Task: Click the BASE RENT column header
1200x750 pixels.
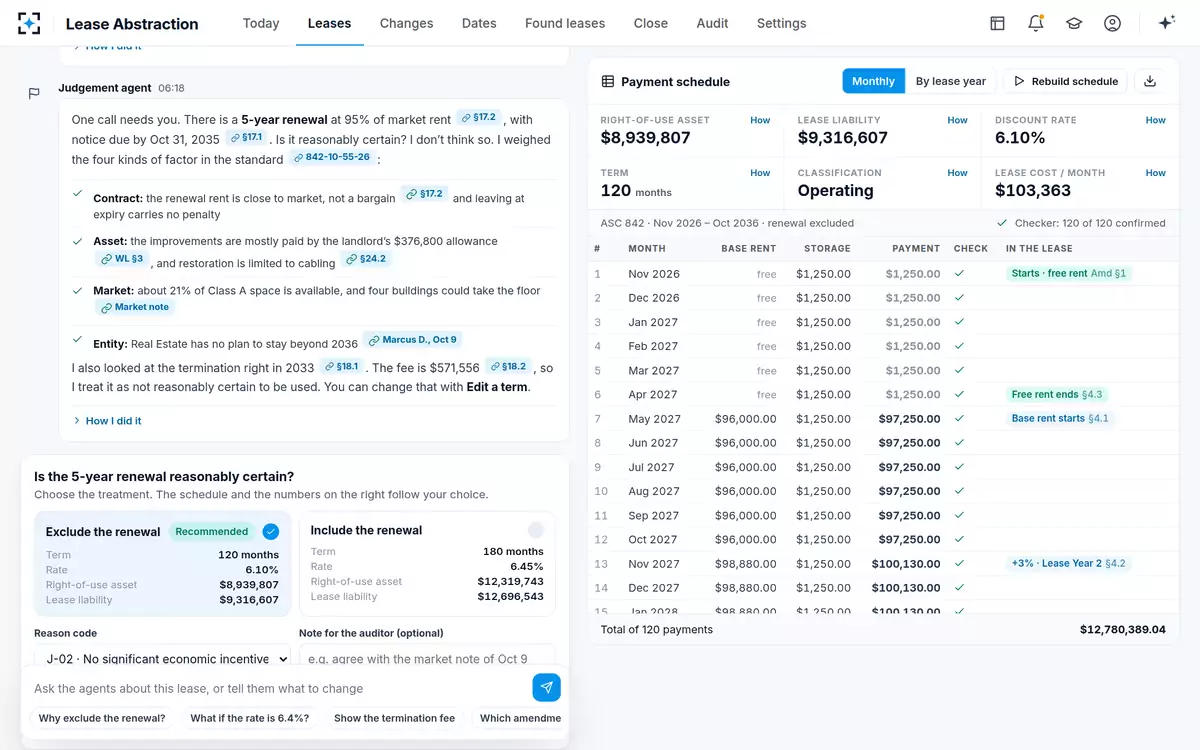Action: [749, 248]
